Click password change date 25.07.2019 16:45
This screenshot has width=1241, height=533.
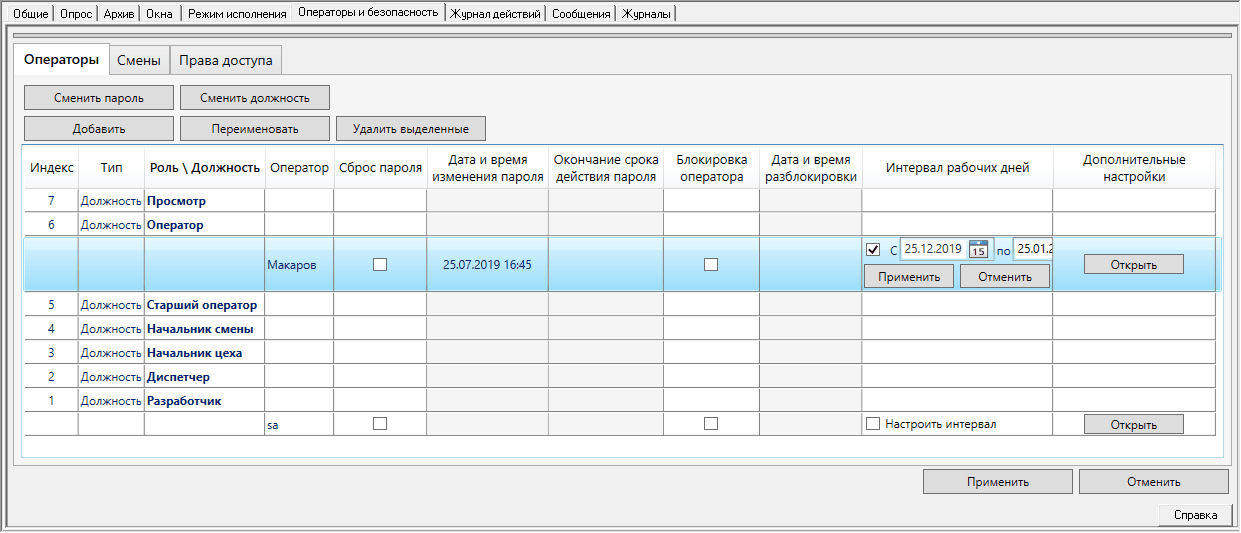(487, 265)
